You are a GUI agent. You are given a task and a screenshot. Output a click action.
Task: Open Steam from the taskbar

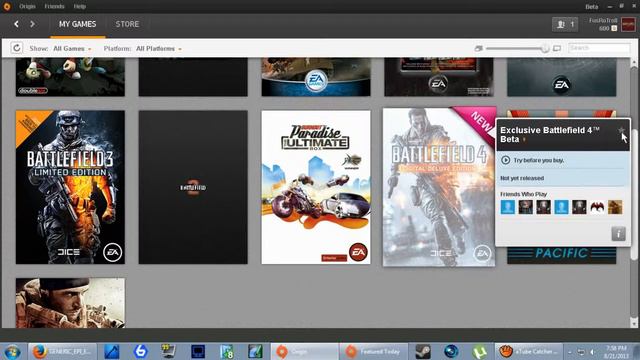coord(423,351)
